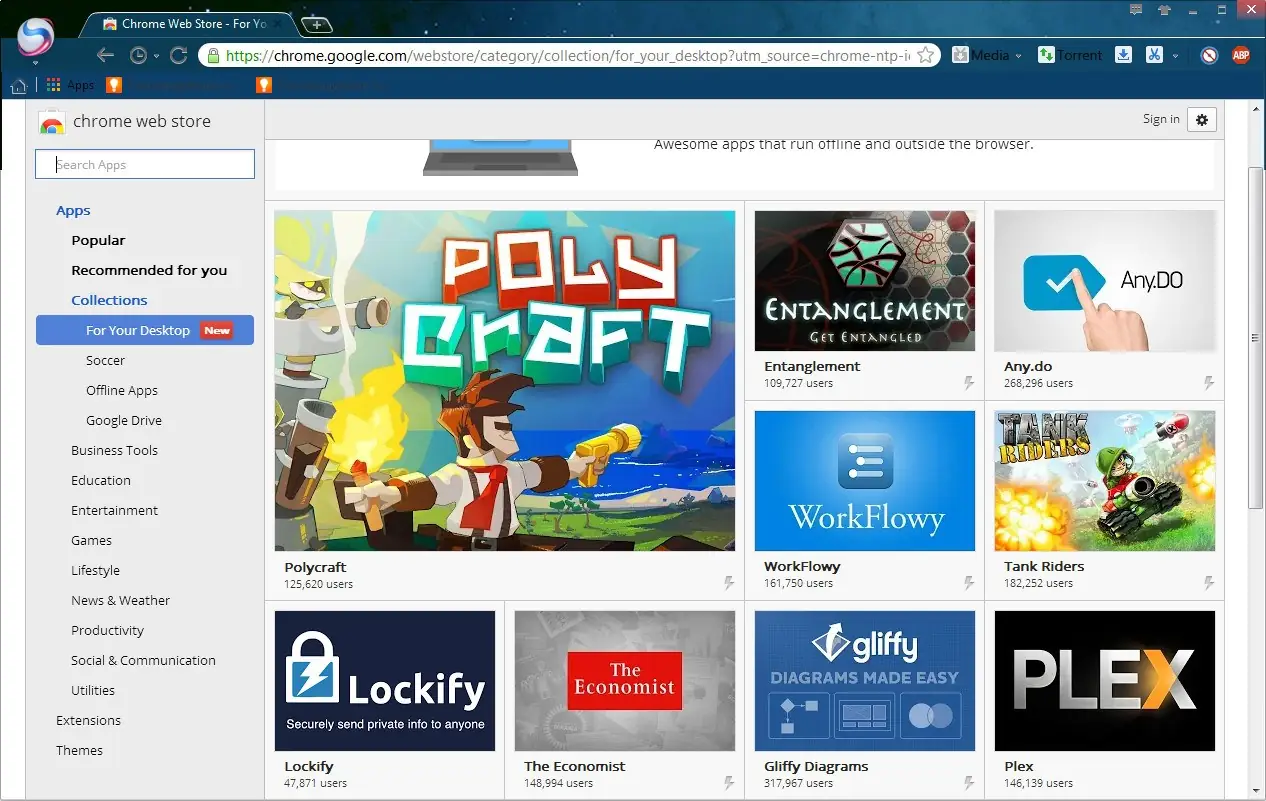Viewport: 1266px width, 801px height.
Task: Bookmark this page with the star
Action: [926, 55]
